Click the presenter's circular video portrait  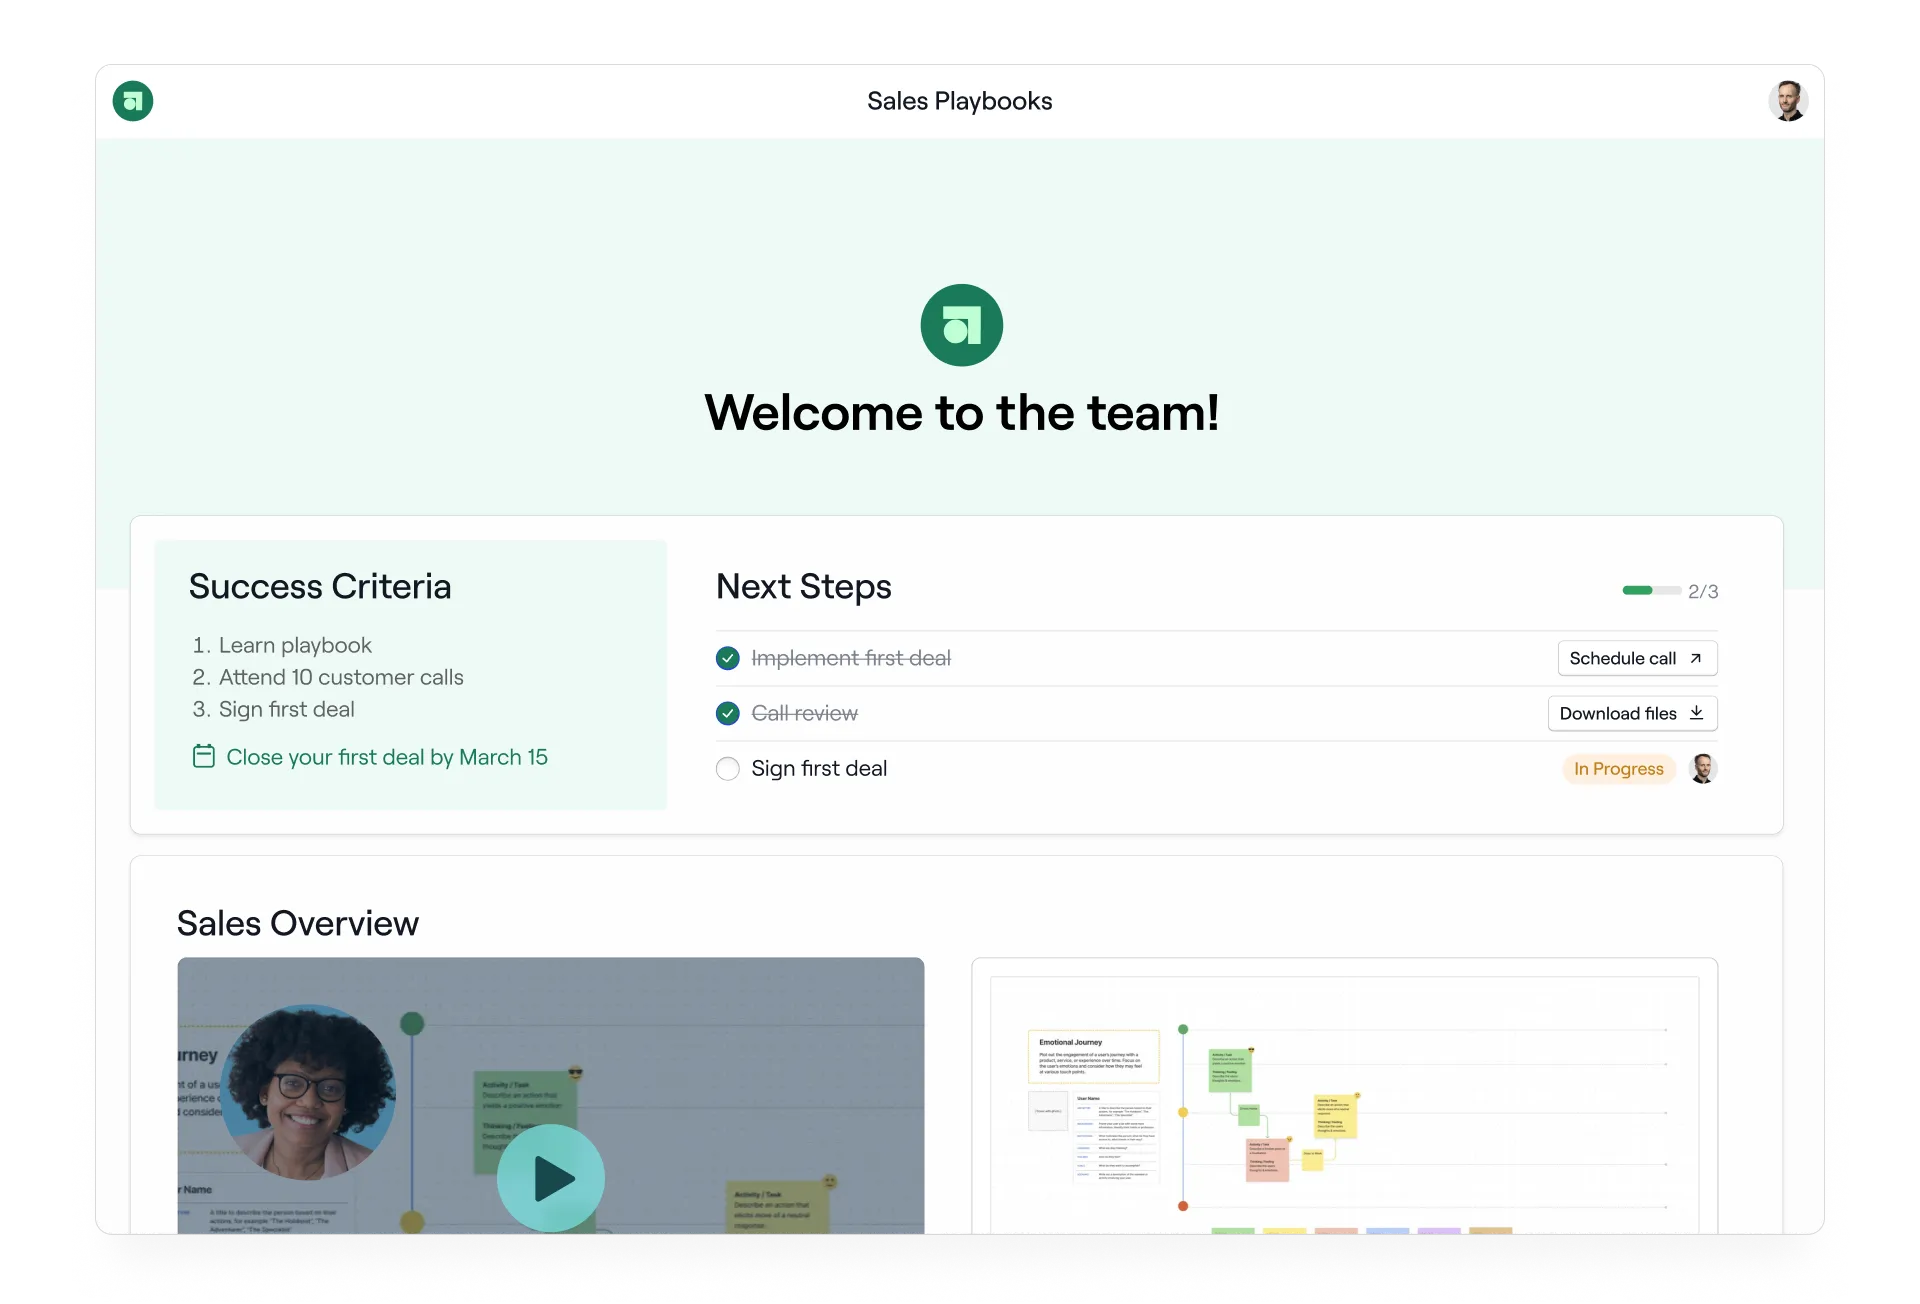pos(308,1092)
